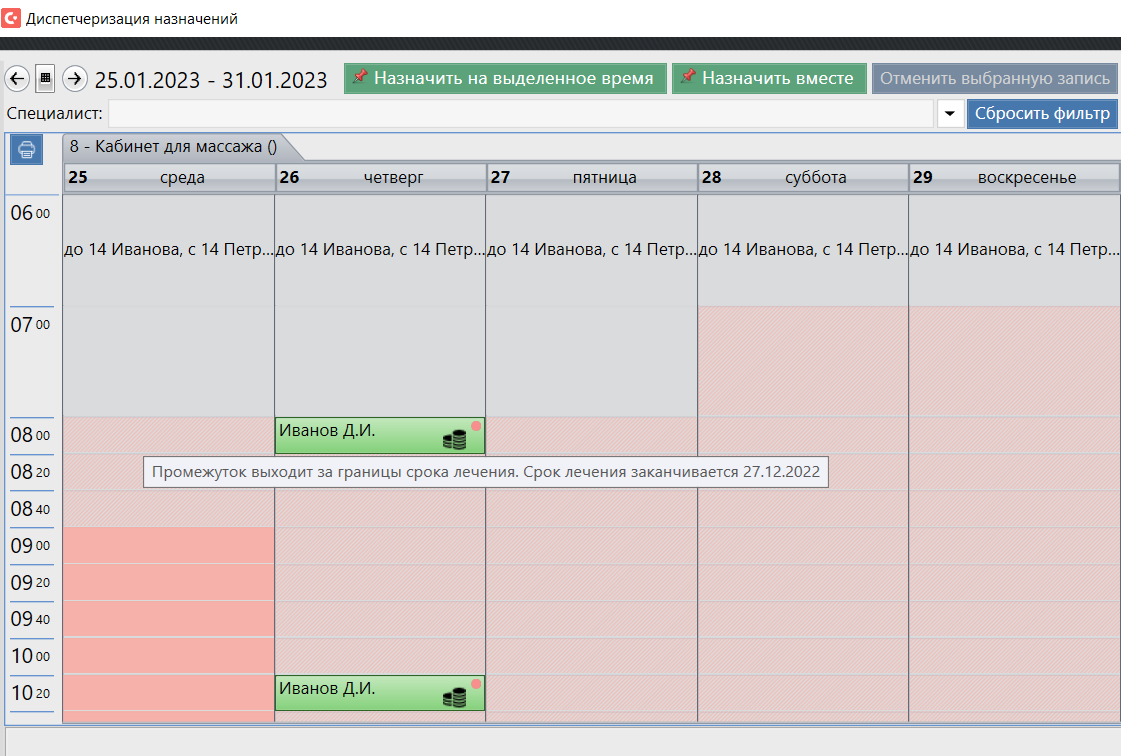Click coins icon on 10:20 Иванов Д.И. appointment
Viewport: 1121px width, 756px height.
point(455,697)
